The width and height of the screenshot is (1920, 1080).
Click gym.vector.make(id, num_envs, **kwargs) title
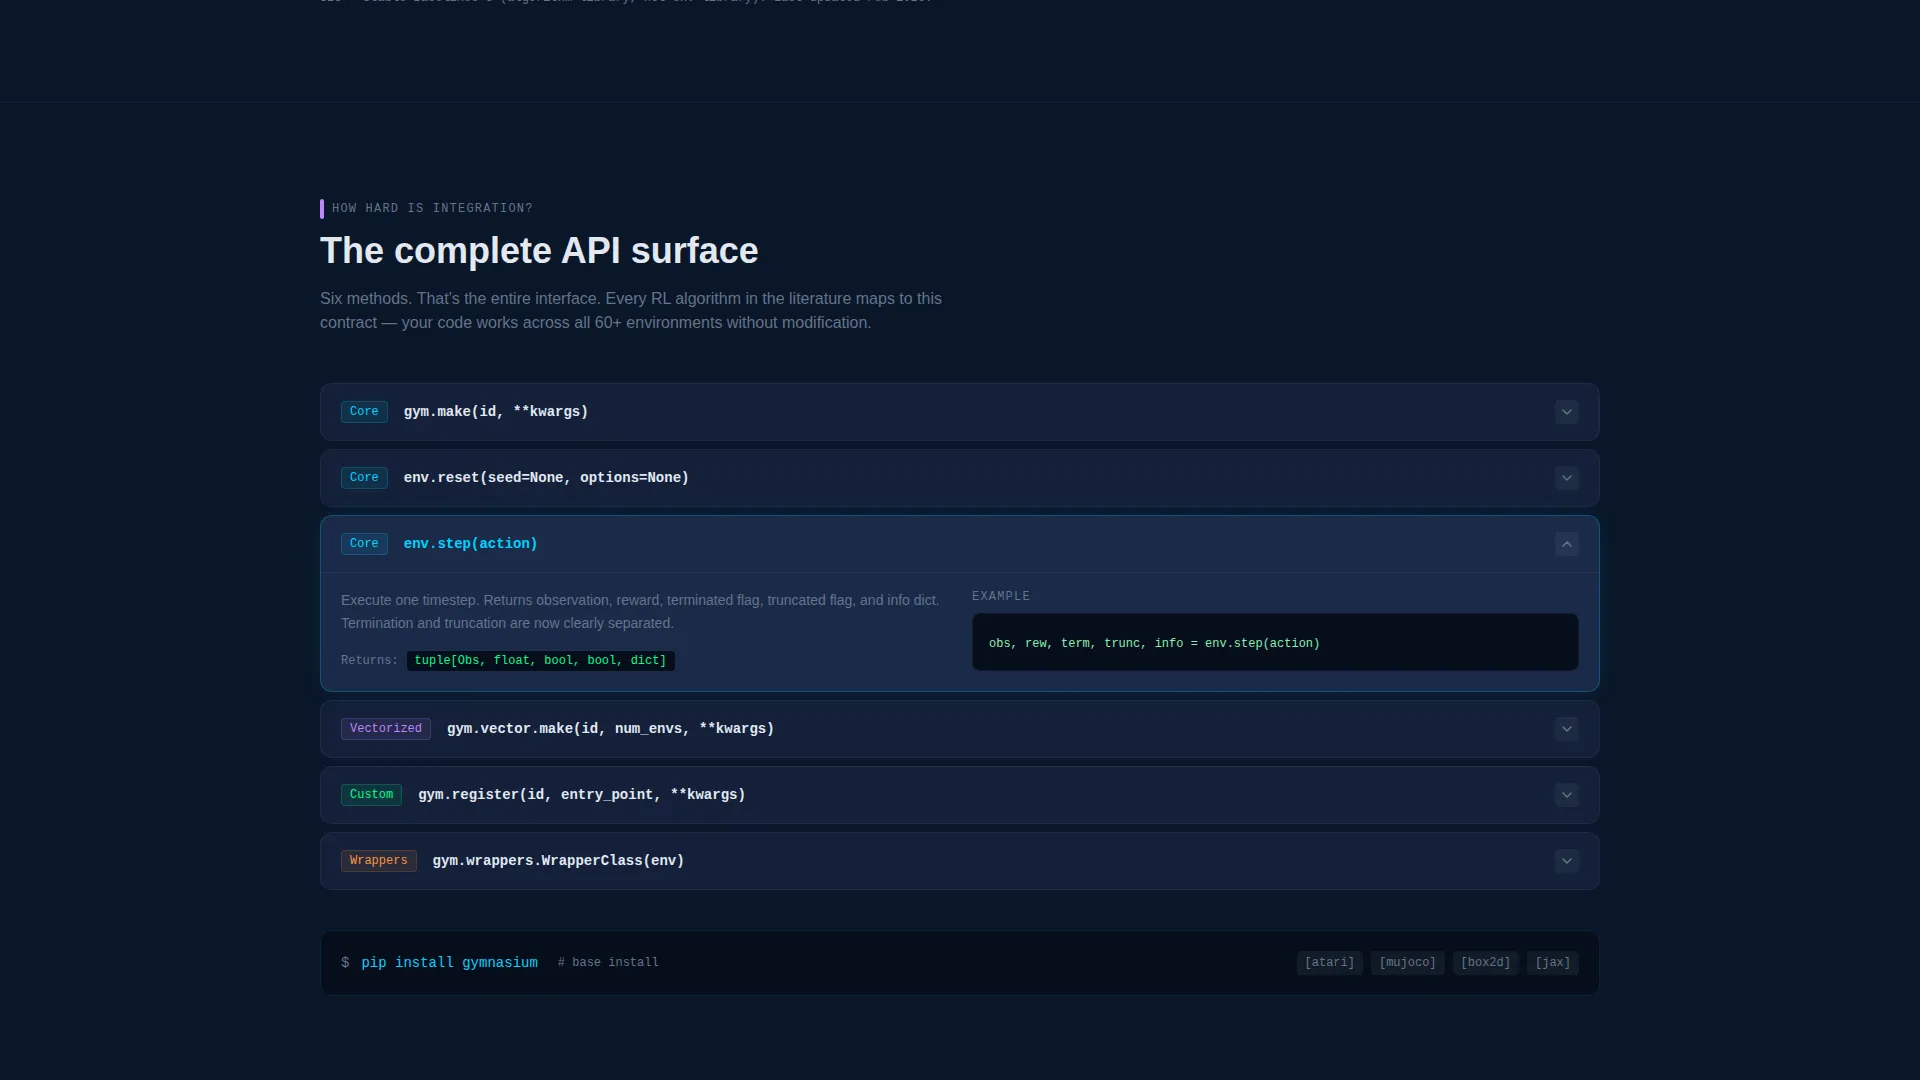point(610,729)
